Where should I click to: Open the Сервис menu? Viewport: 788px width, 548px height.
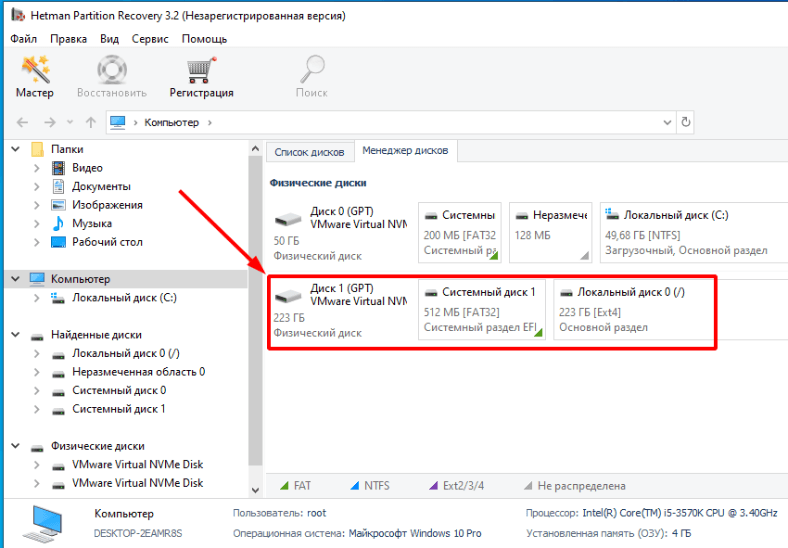coord(150,39)
